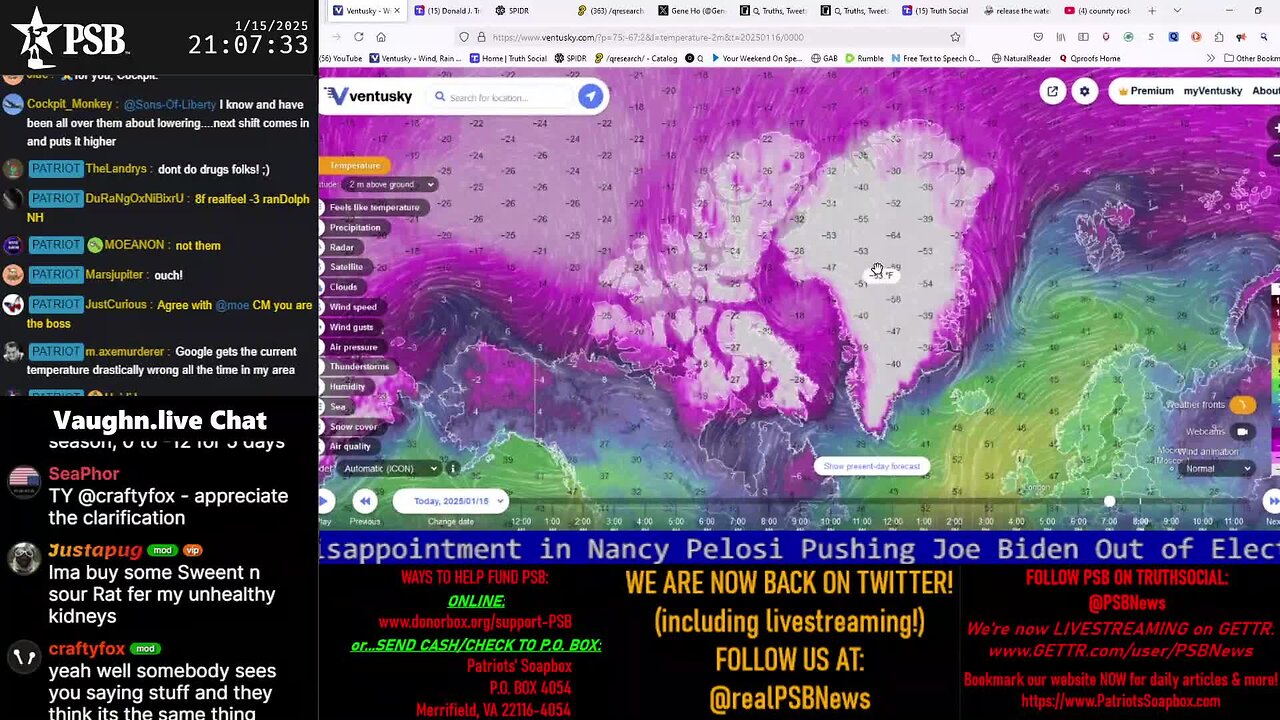Click the play animation button on timeline
Viewport: 1280px width, 720px height.
tap(324, 501)
